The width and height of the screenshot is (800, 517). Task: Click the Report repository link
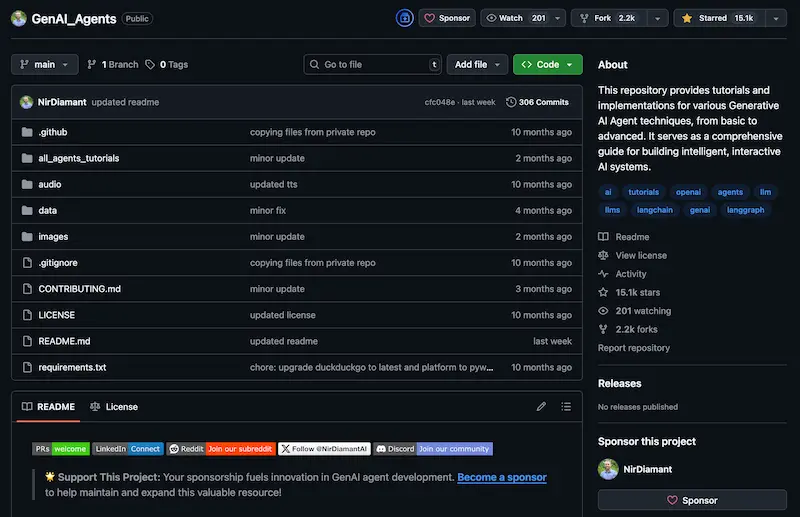[x=634, y=348]
